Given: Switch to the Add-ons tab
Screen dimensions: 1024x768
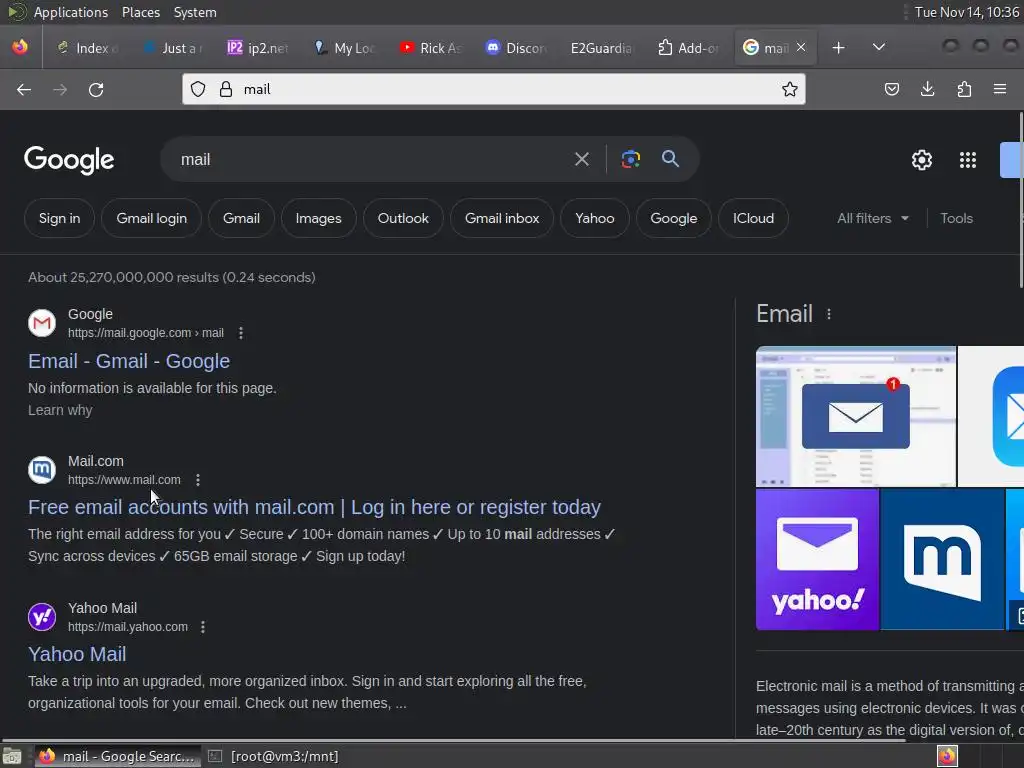Looking at the screenshot, I should 688,48.
